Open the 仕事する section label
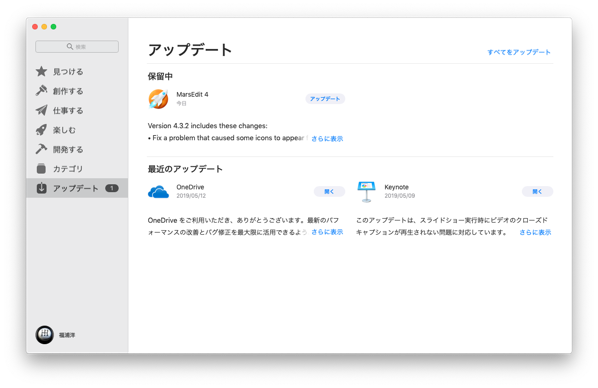 point(68,111)
